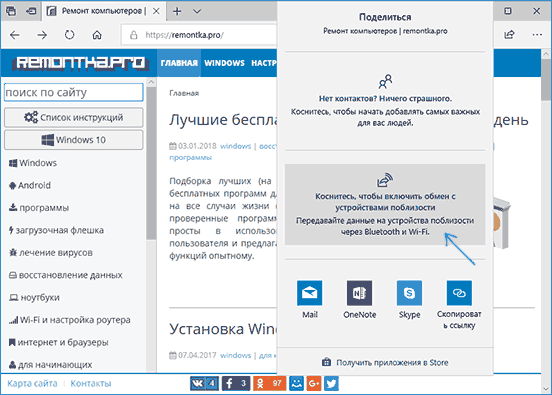Open the Установка Windows article heading
Screen dimensions: 552x395
tap(223, 329)
